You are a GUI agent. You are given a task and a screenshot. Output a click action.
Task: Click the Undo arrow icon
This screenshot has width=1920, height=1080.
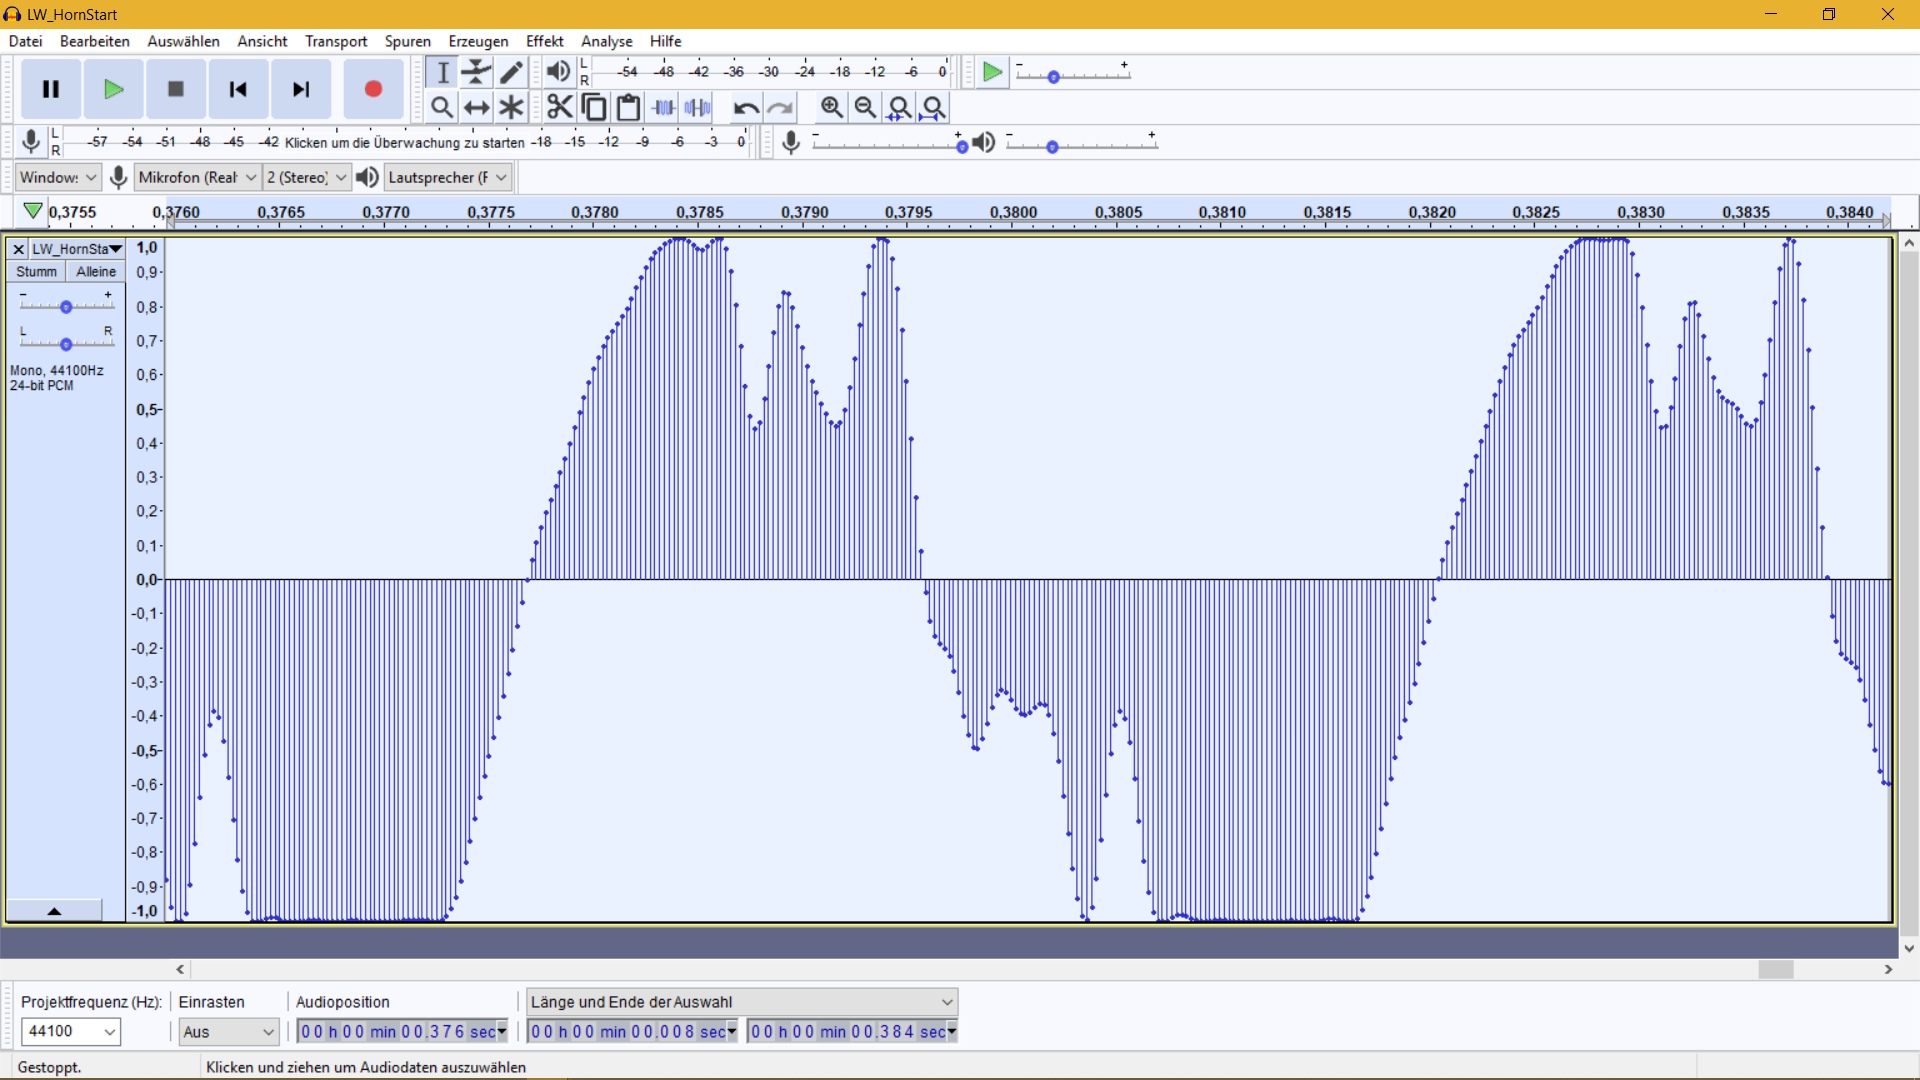(745, 107)
